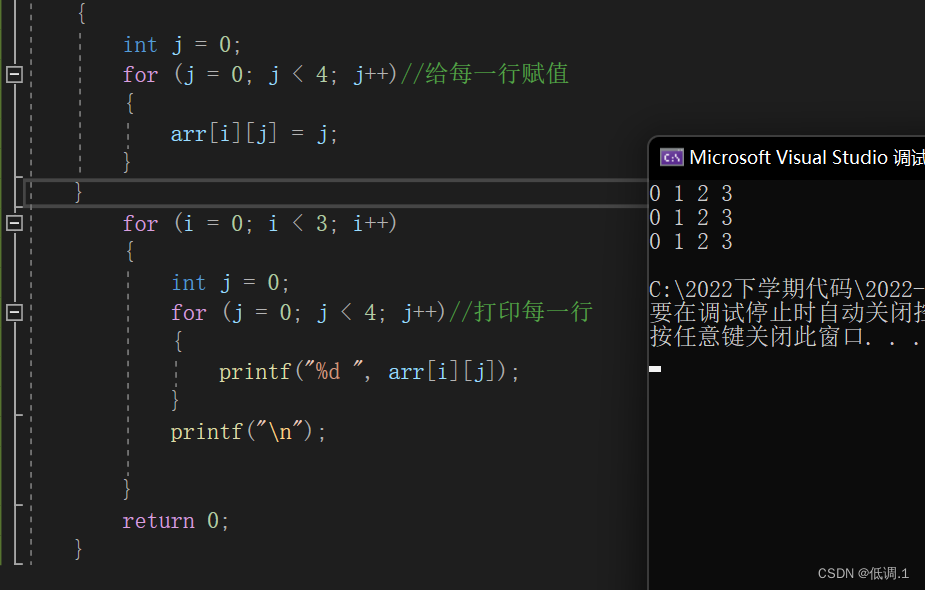Collapse the loop commented 打印每一行

[14, 312]
